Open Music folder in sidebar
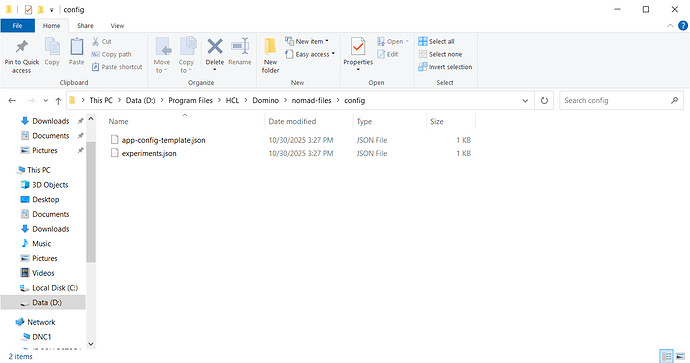The height and width of the screenshot is (363, 690). click(41, 243)
